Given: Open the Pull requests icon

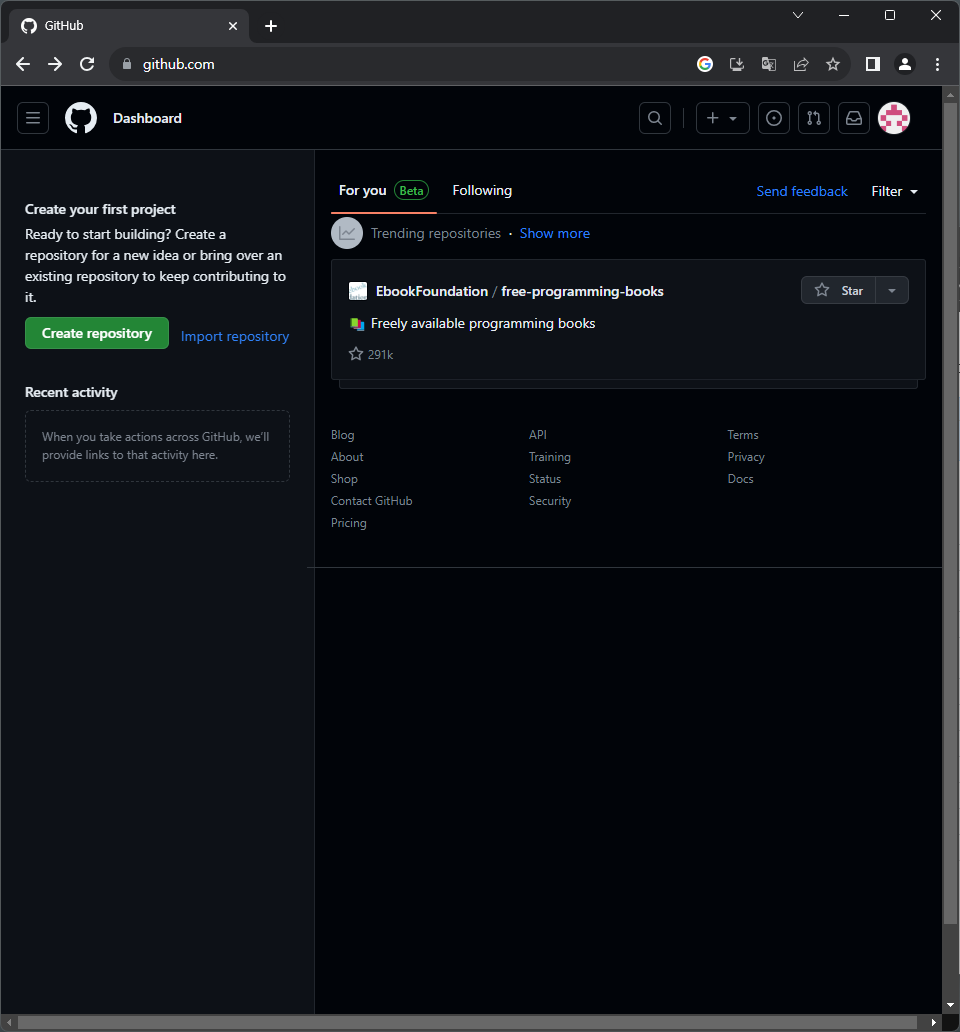Looking at the screenshot, I should (x=814, y=118).
